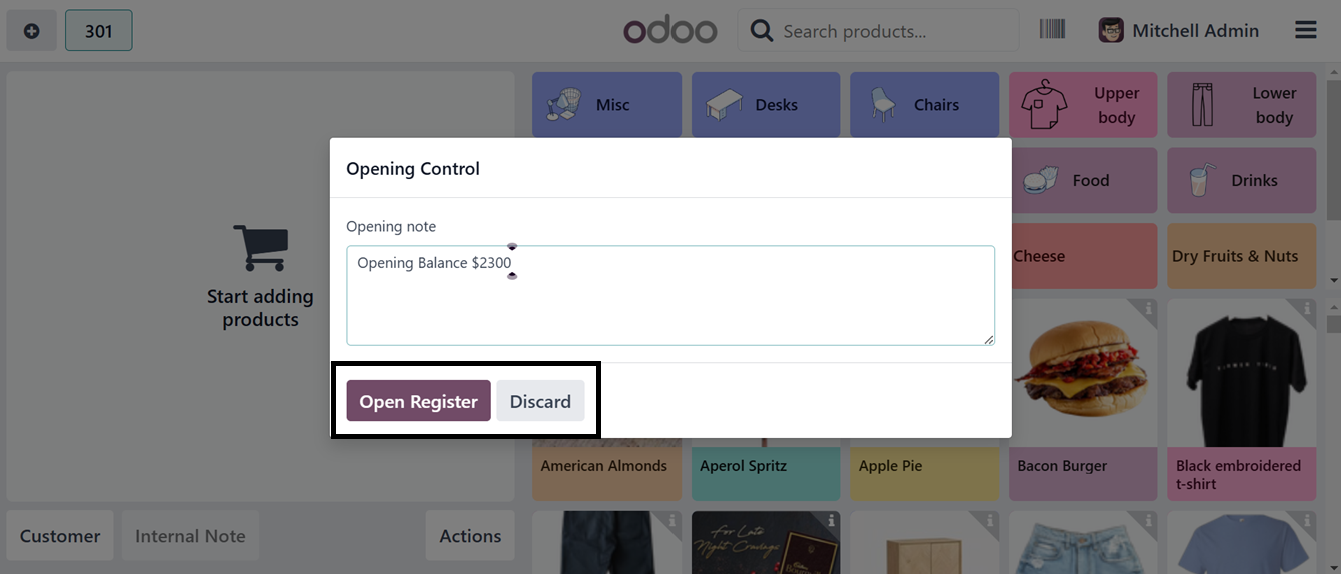
Task: Click the Customer button
Action: coord(60,536)
